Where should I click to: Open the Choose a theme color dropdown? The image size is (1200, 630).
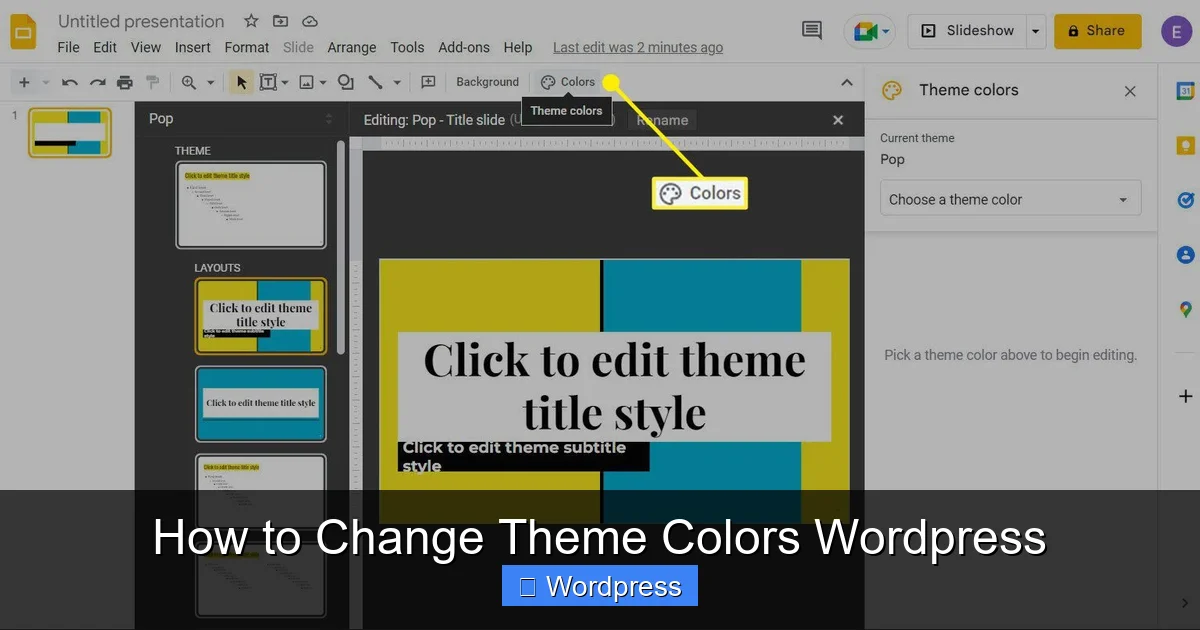click(1010, 199)
